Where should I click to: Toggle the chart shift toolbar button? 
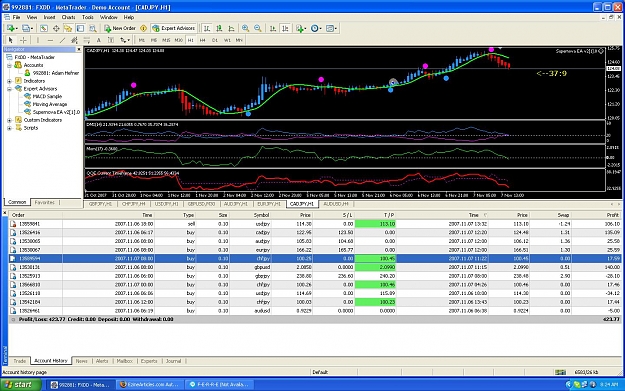pos(285,28)
